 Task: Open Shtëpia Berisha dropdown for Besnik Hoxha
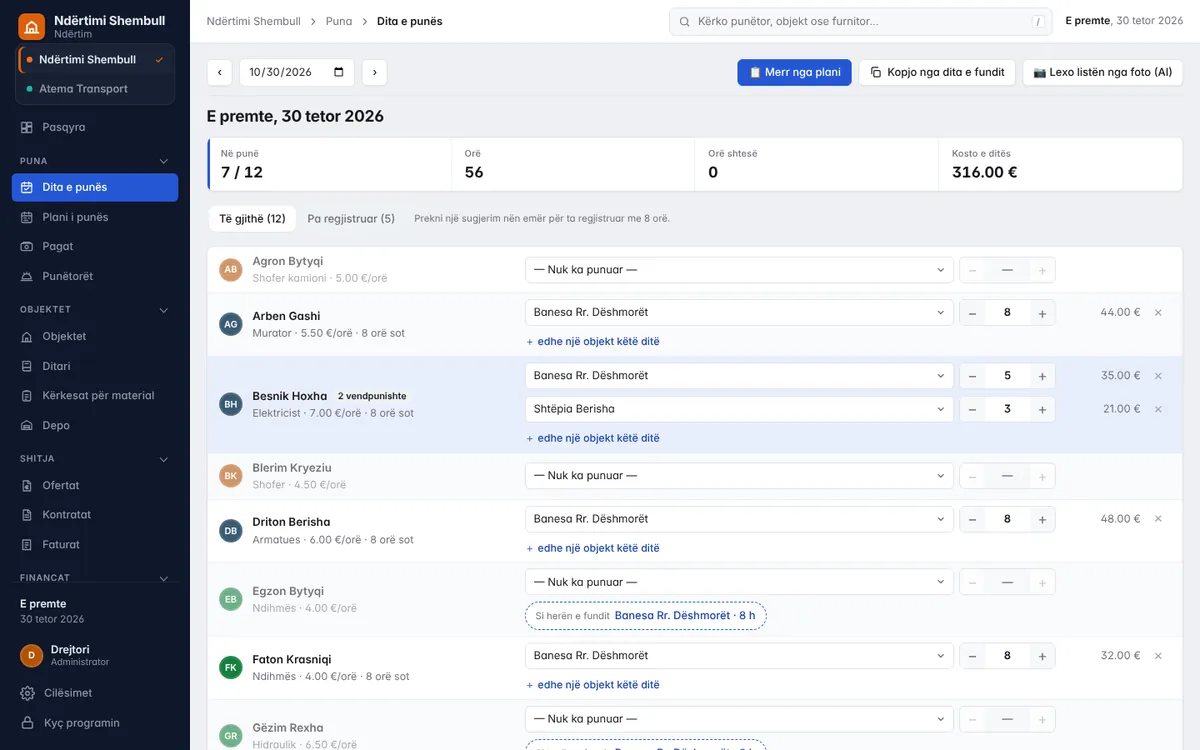tap(739, 409)
